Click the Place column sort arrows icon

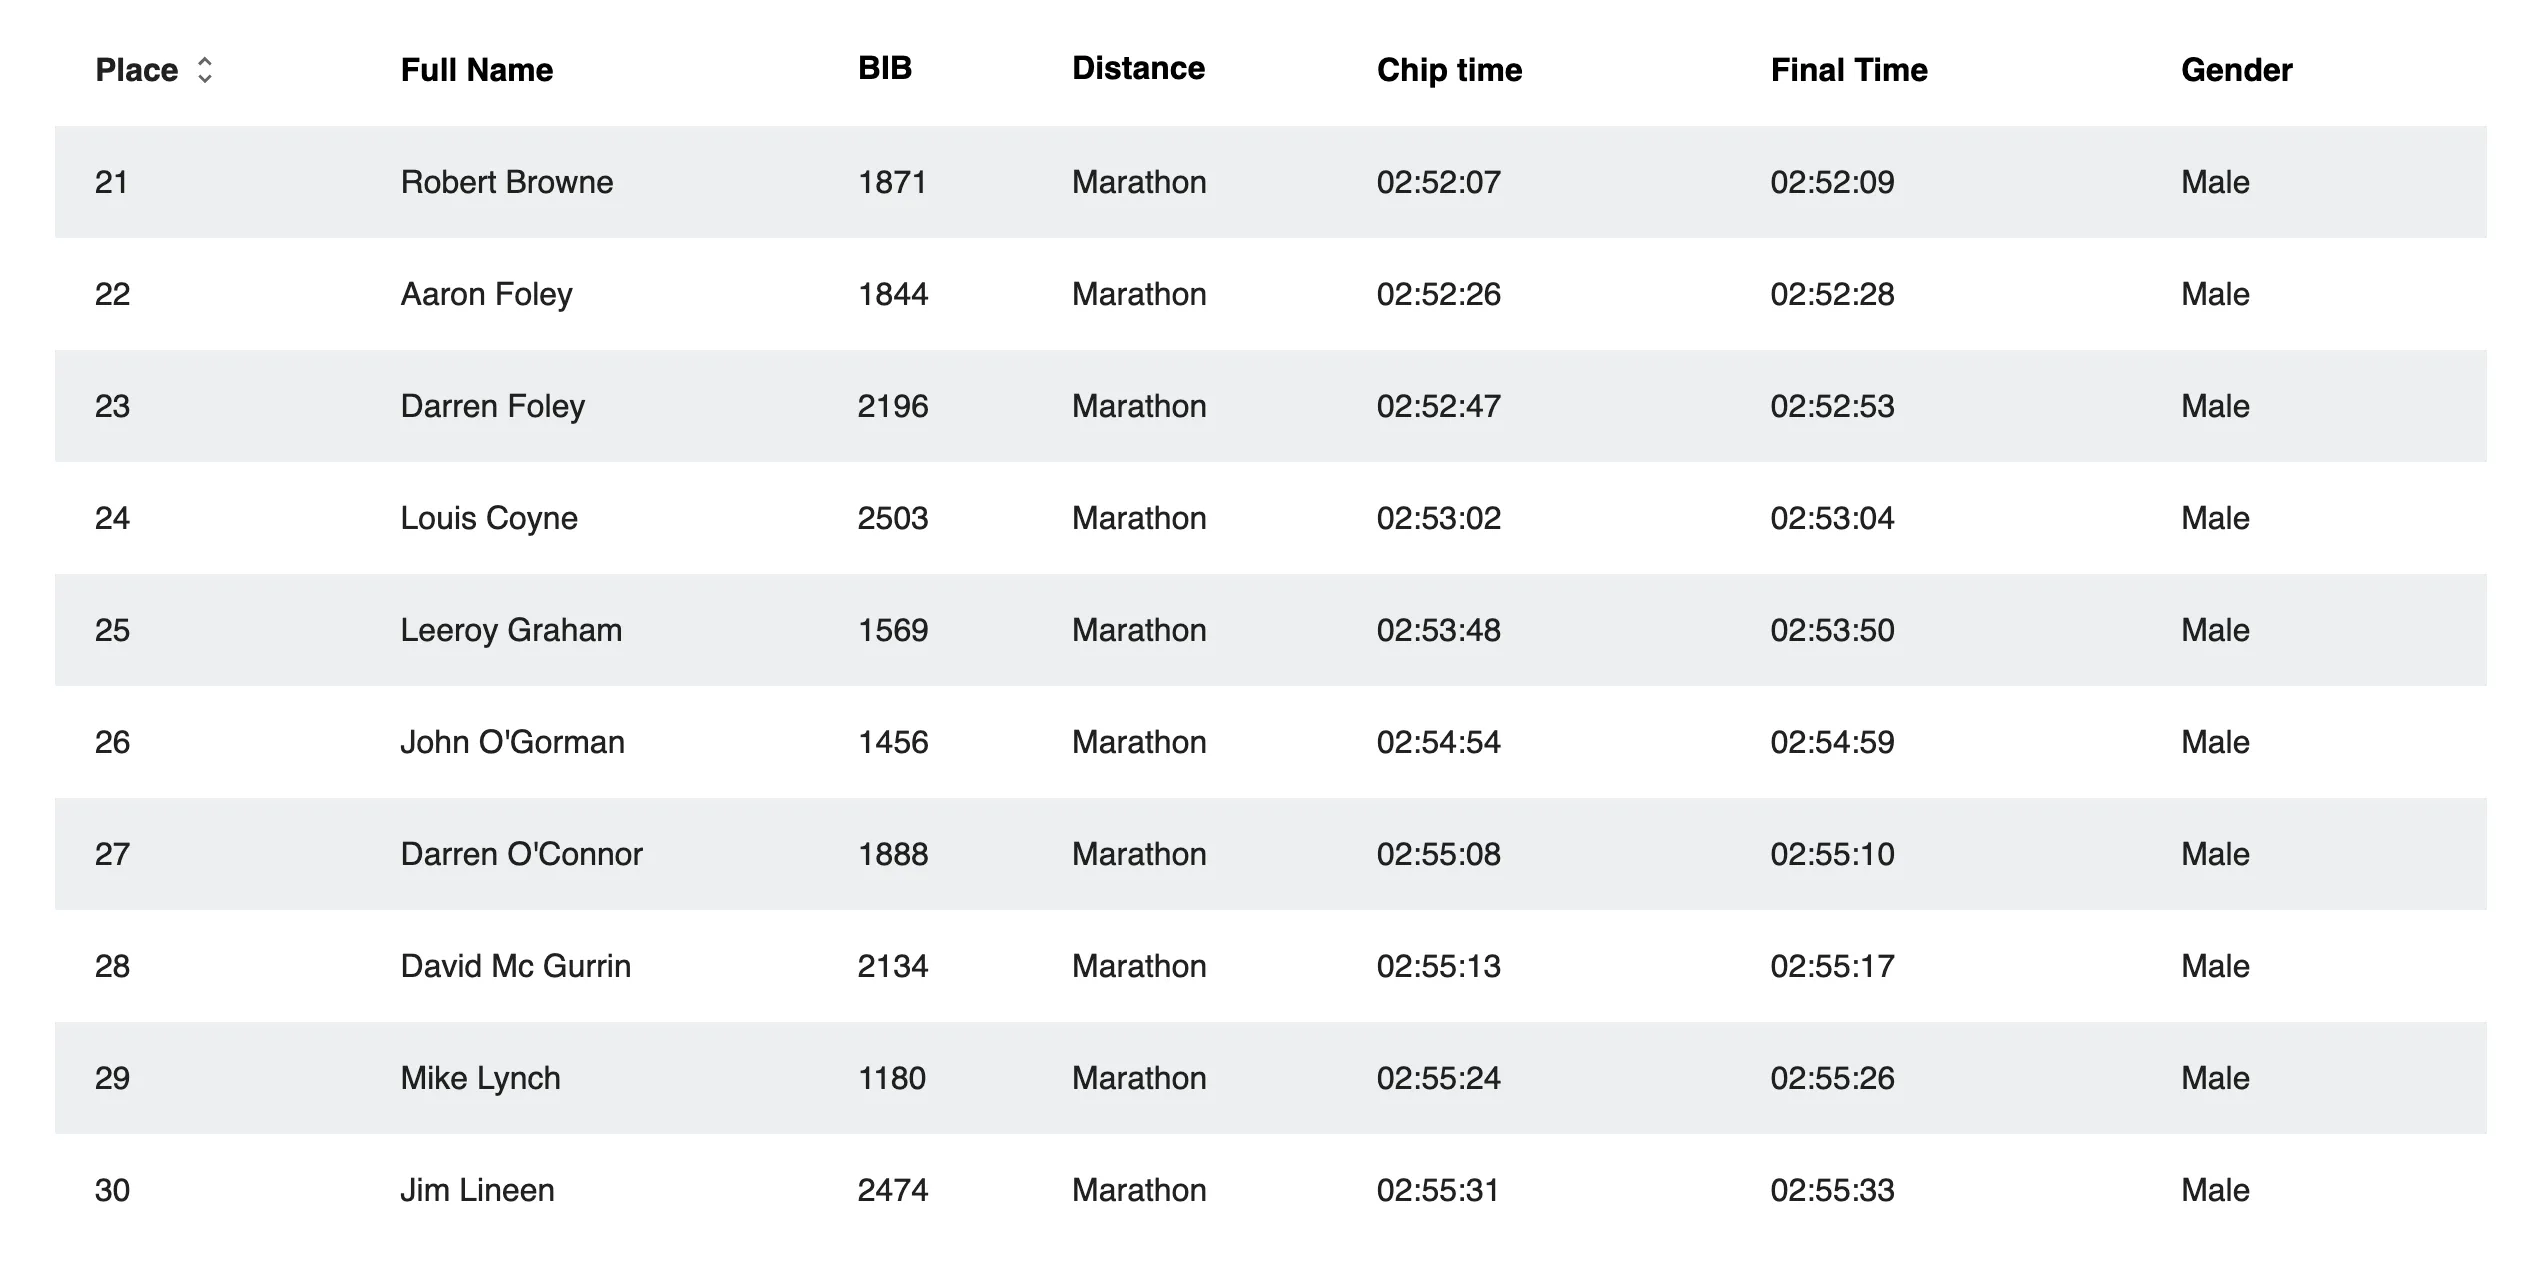click(x=205, y=70)
